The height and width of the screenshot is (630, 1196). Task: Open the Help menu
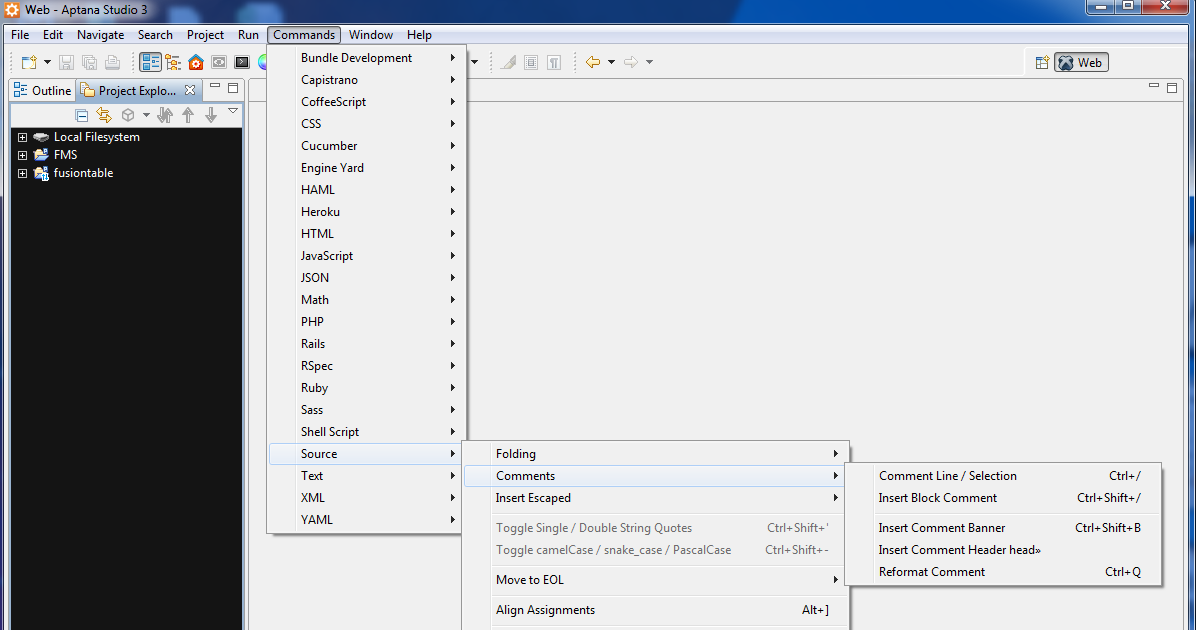click(x=419, y=35)
